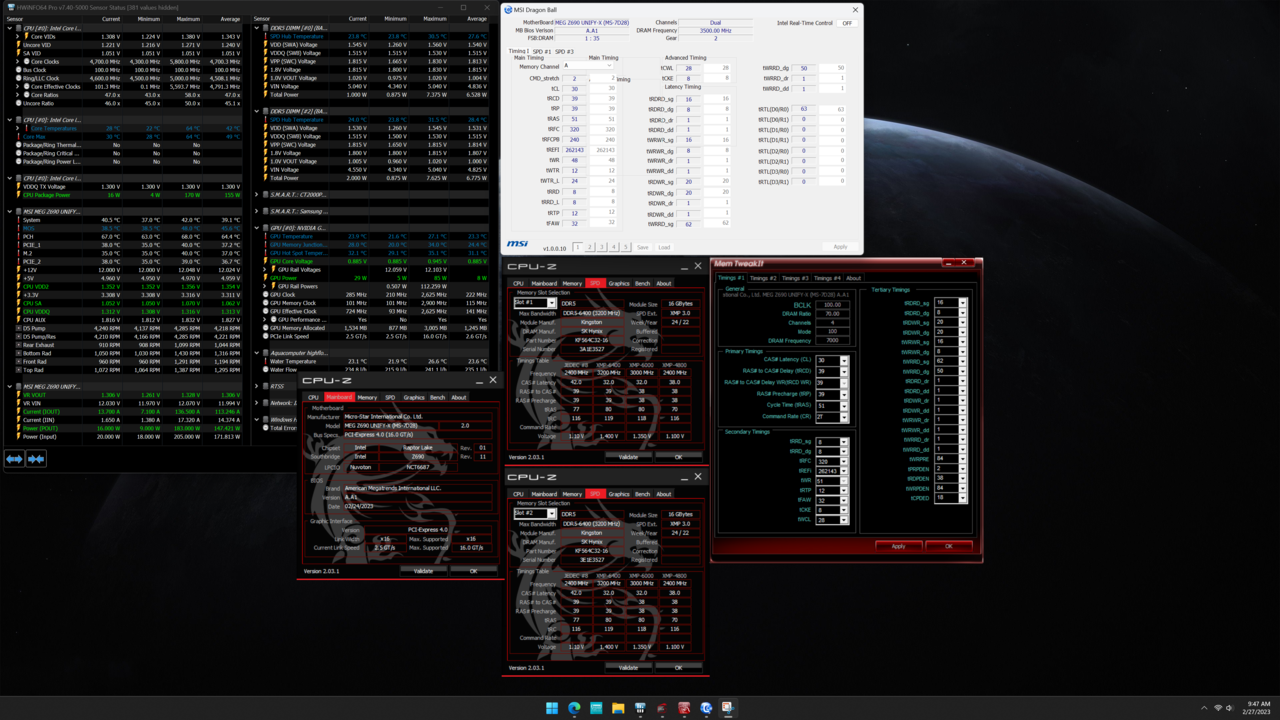
Task: Switch to Timings #2 tab in MemTweakIt
Action: [763, 278]
